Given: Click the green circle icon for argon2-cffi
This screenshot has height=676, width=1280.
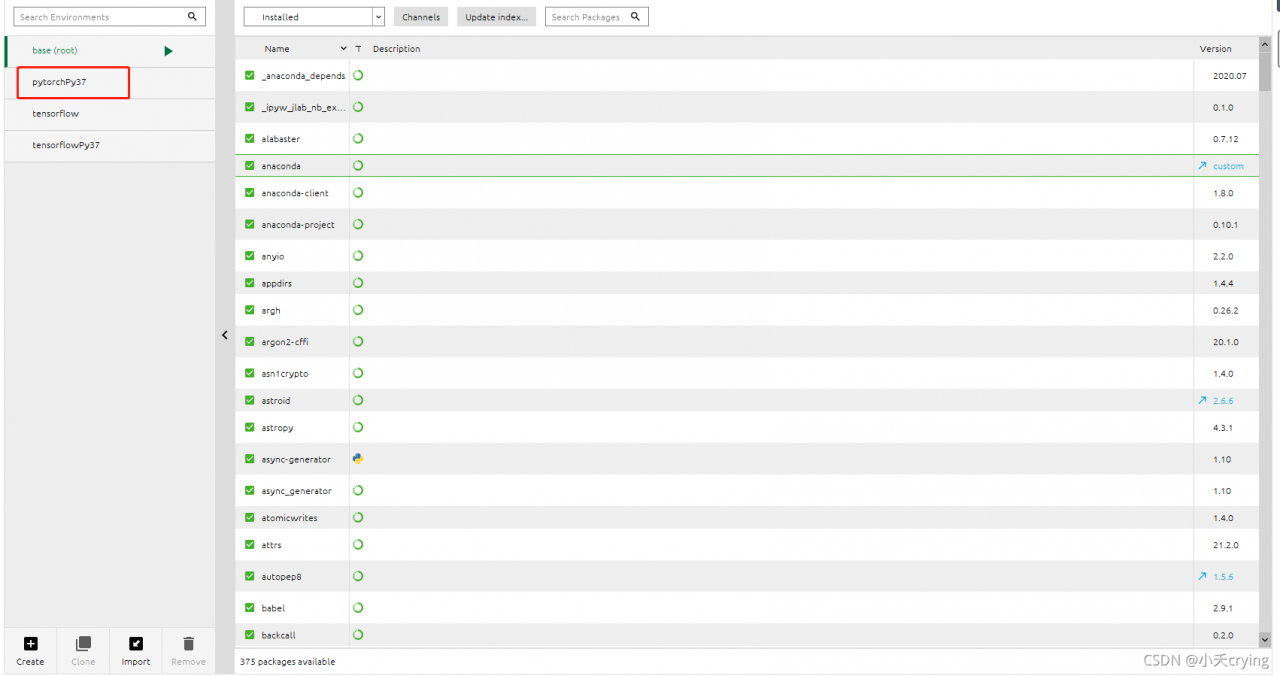Looking at the screenshot, I should [x=358, y=341].
